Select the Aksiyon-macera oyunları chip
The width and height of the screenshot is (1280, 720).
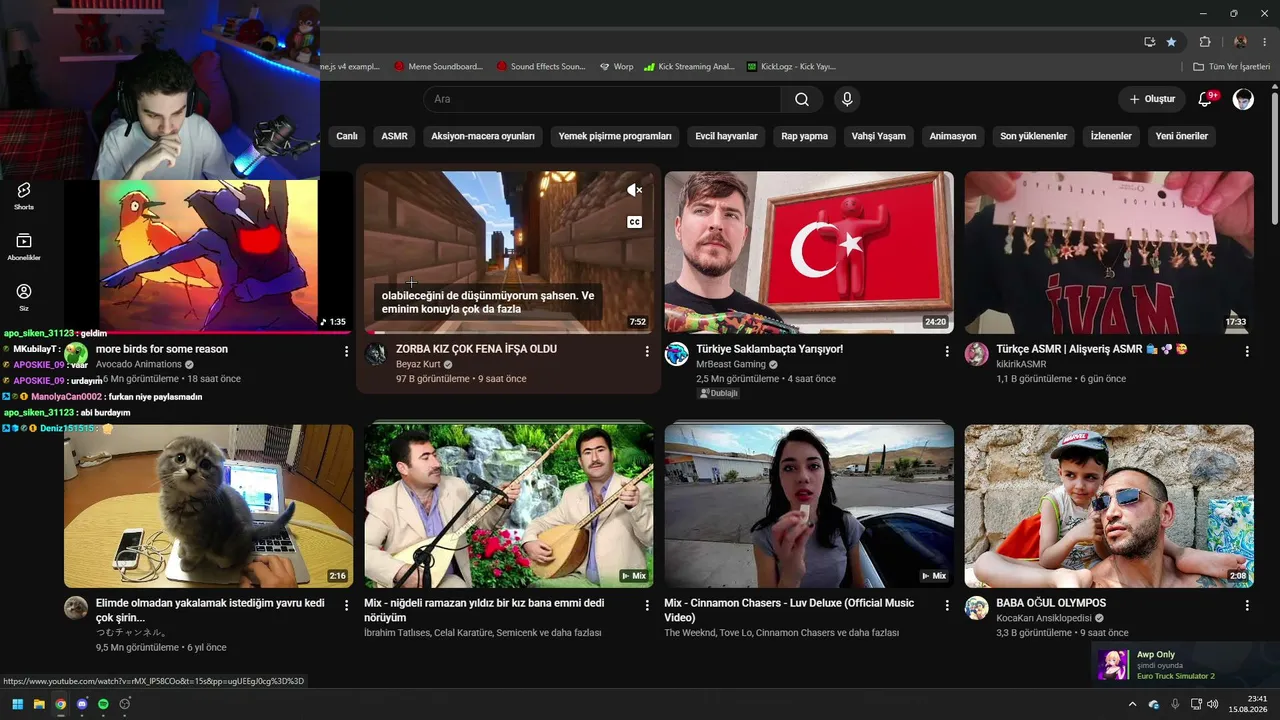(x=483, y=136)
